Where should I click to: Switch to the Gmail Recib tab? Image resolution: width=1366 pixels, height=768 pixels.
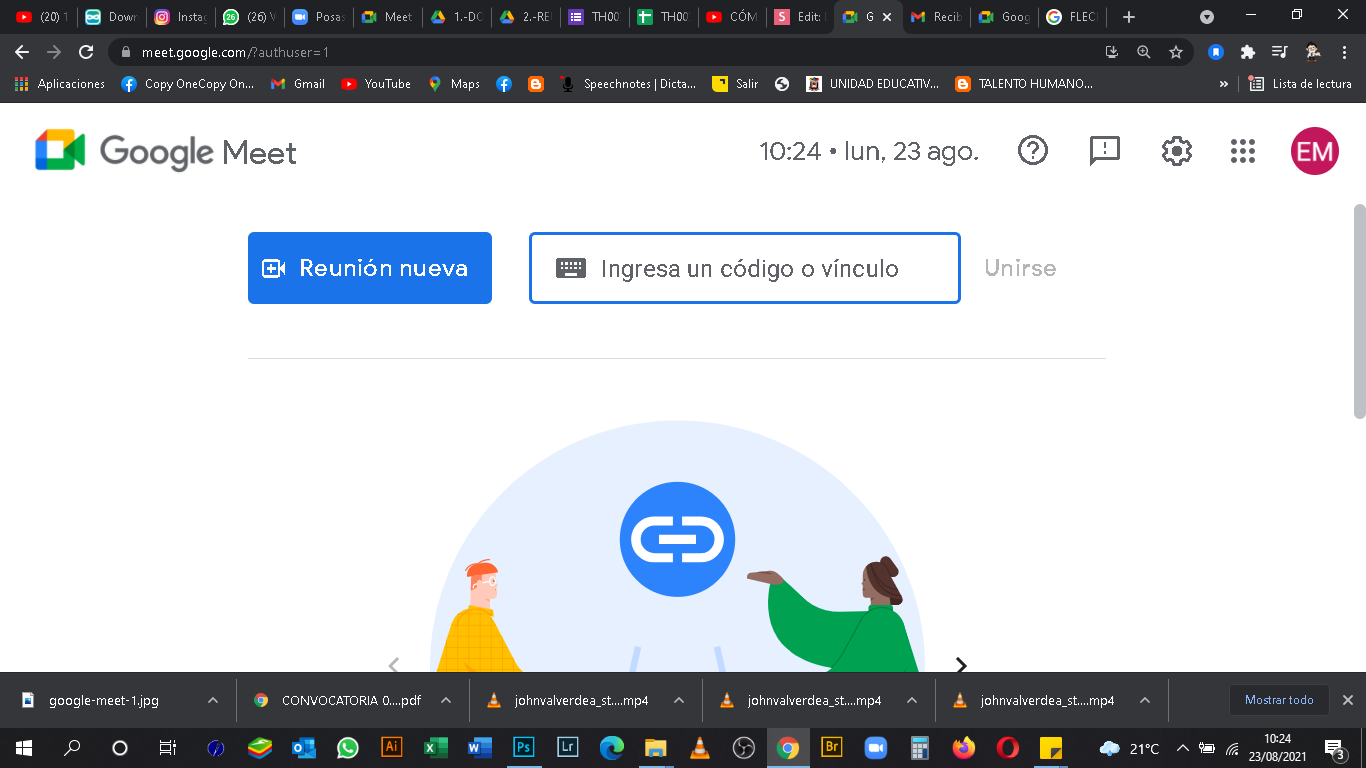937,17
